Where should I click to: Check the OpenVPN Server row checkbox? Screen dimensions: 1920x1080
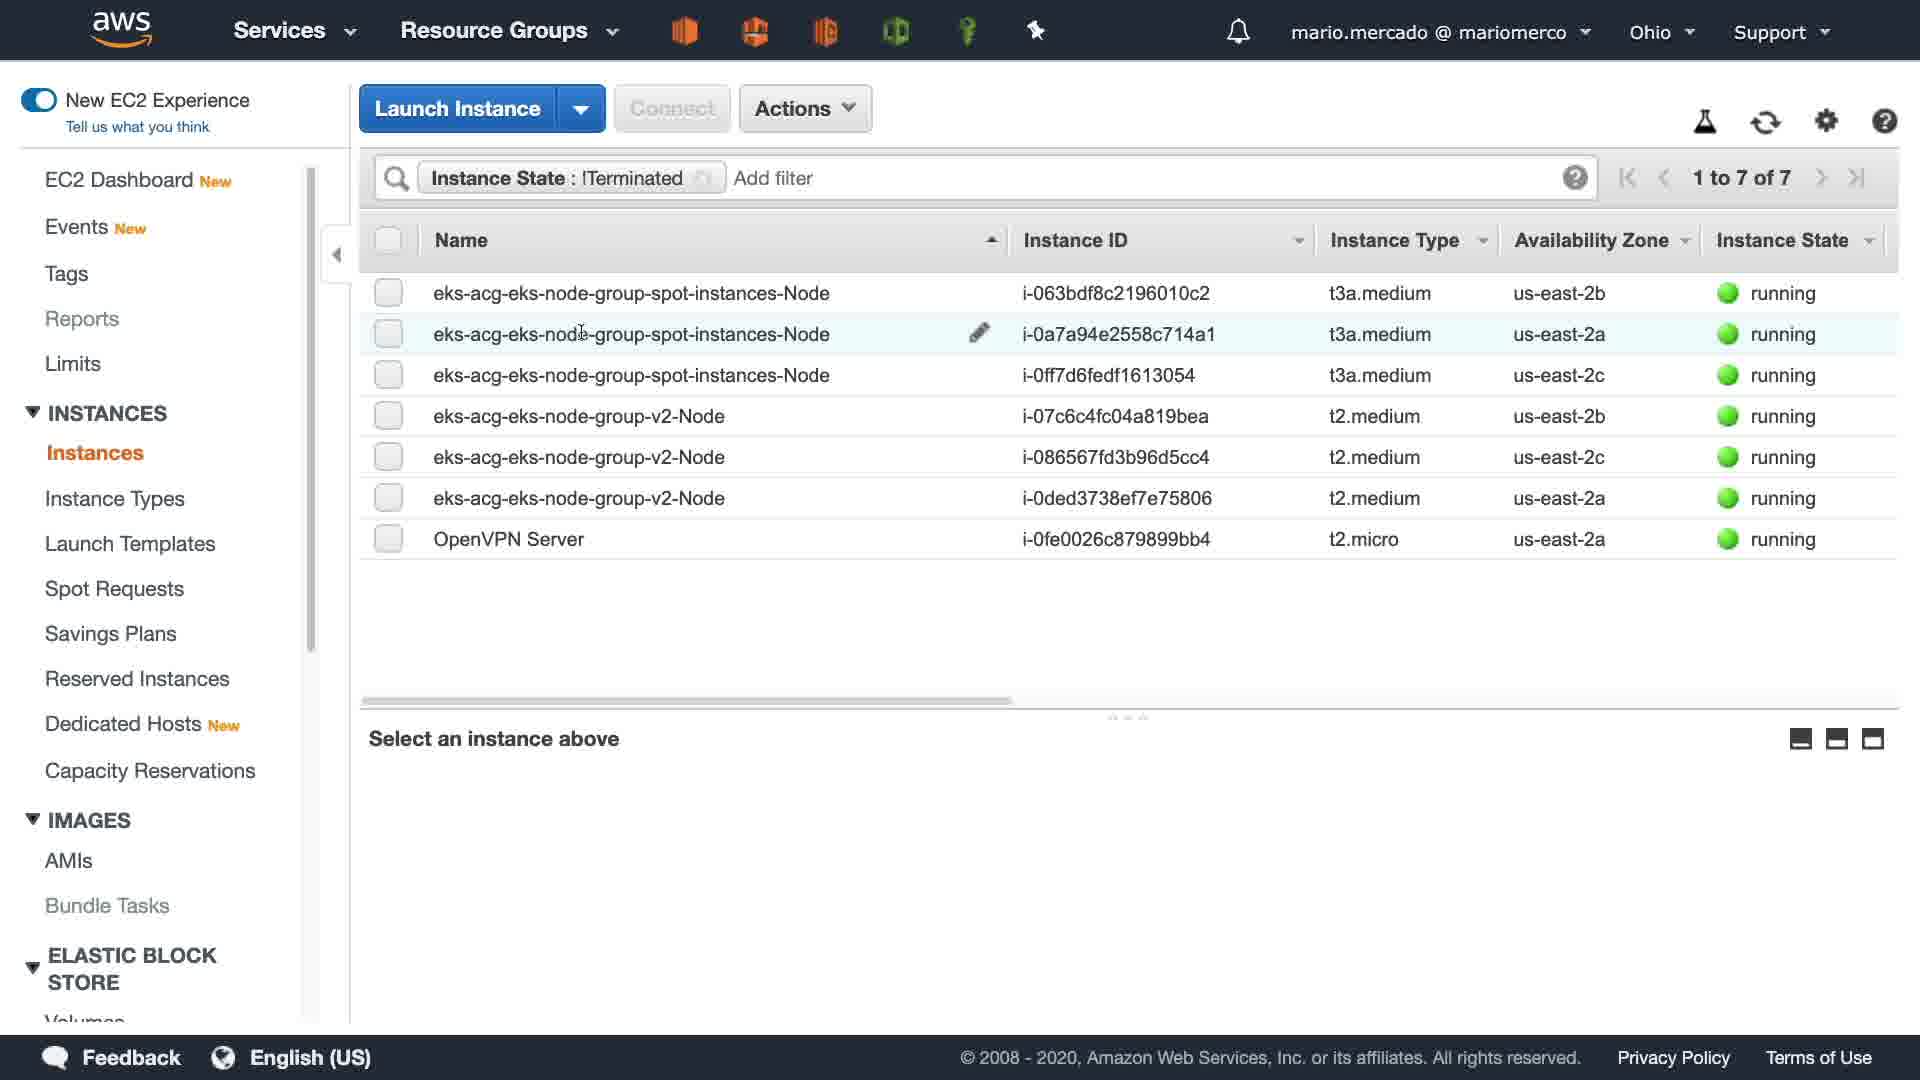[x=388, y=539]
